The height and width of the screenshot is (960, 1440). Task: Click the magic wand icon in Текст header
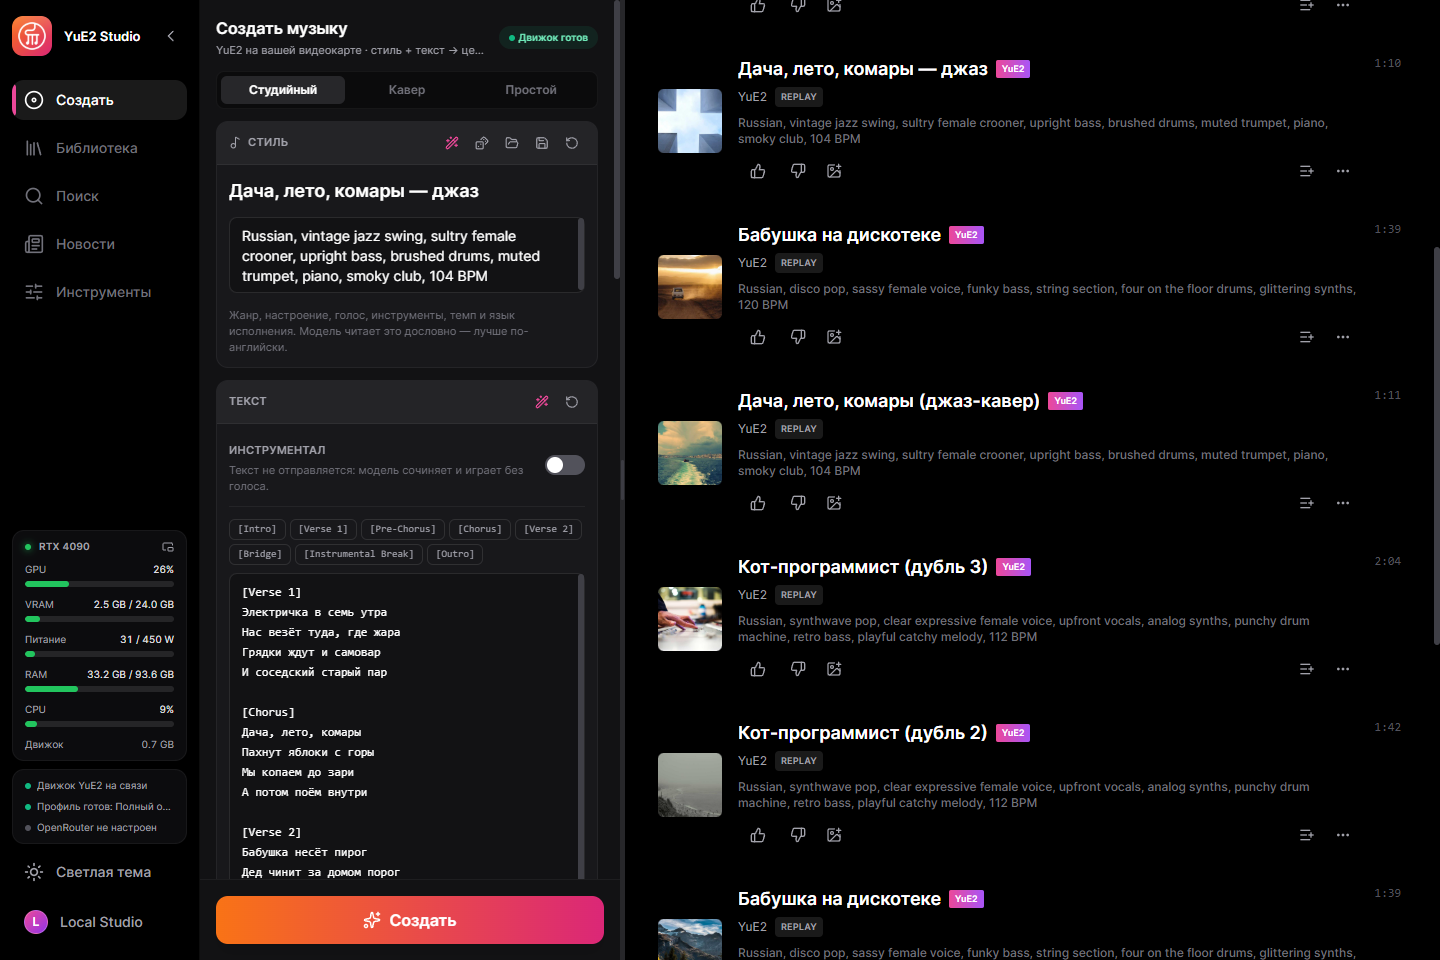coord(542,402)
